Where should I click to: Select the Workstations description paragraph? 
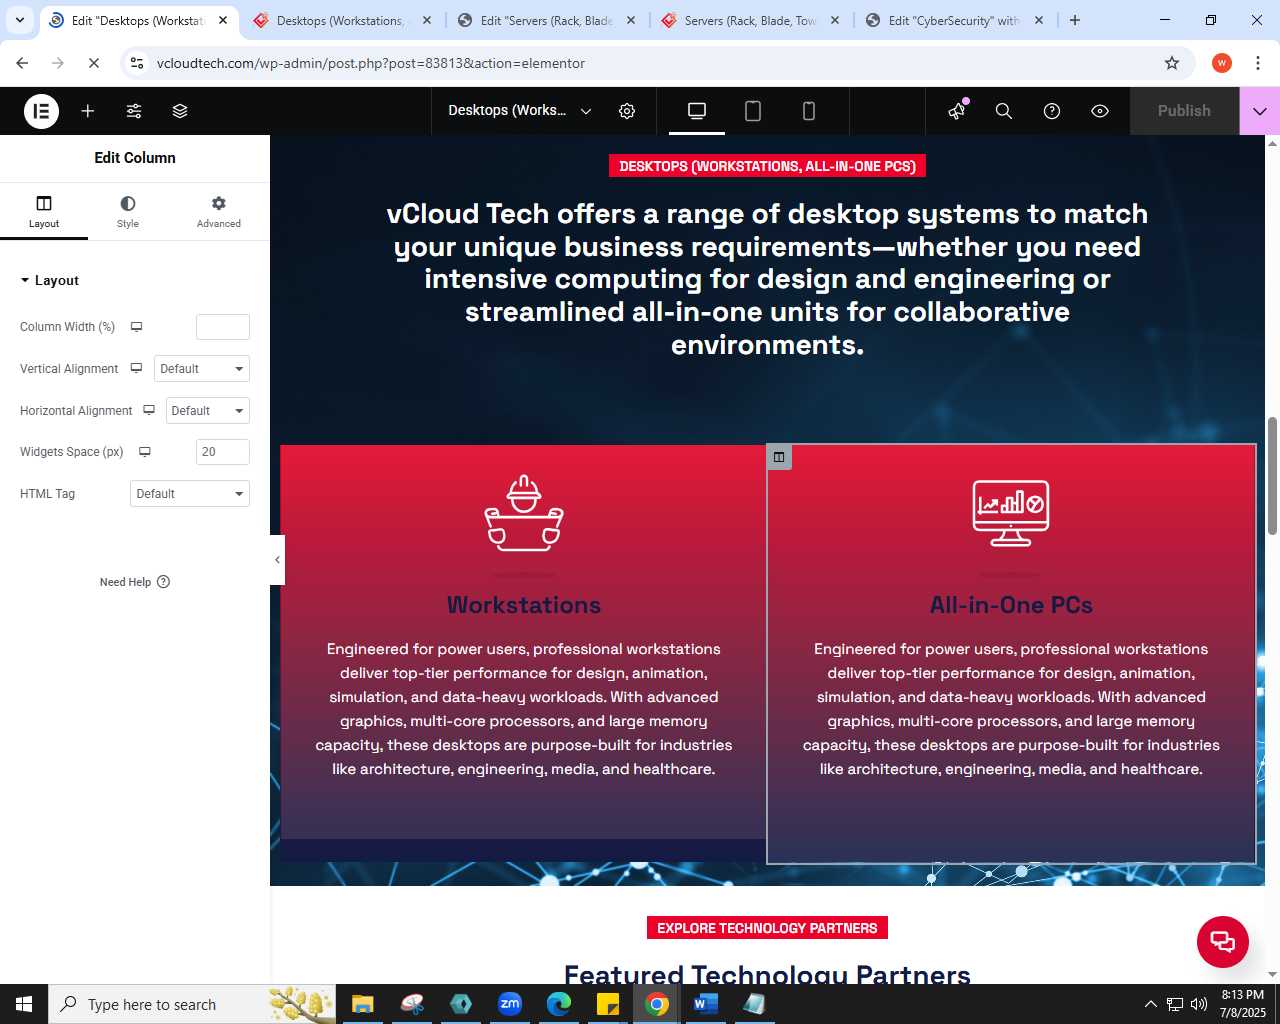click(x=524, y=709)
